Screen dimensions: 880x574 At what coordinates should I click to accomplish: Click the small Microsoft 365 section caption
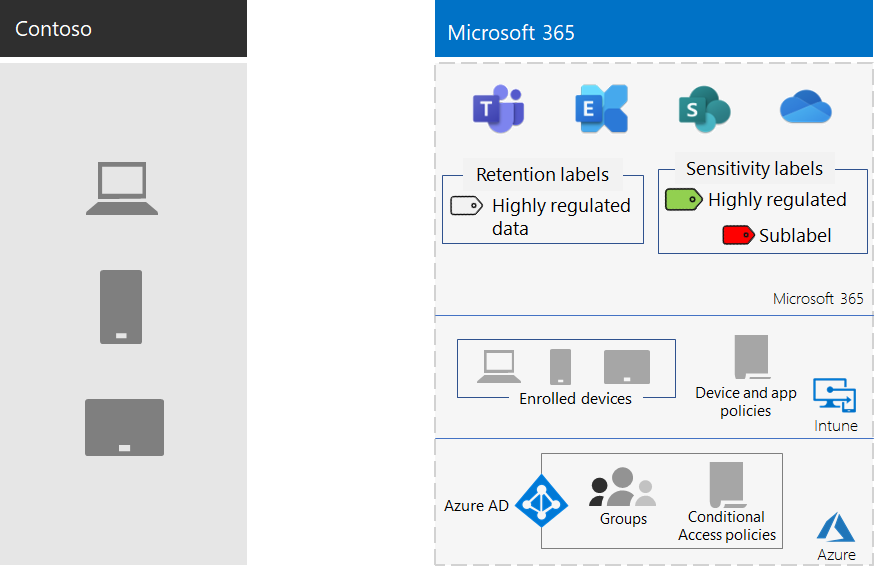(x=818, y=299)
